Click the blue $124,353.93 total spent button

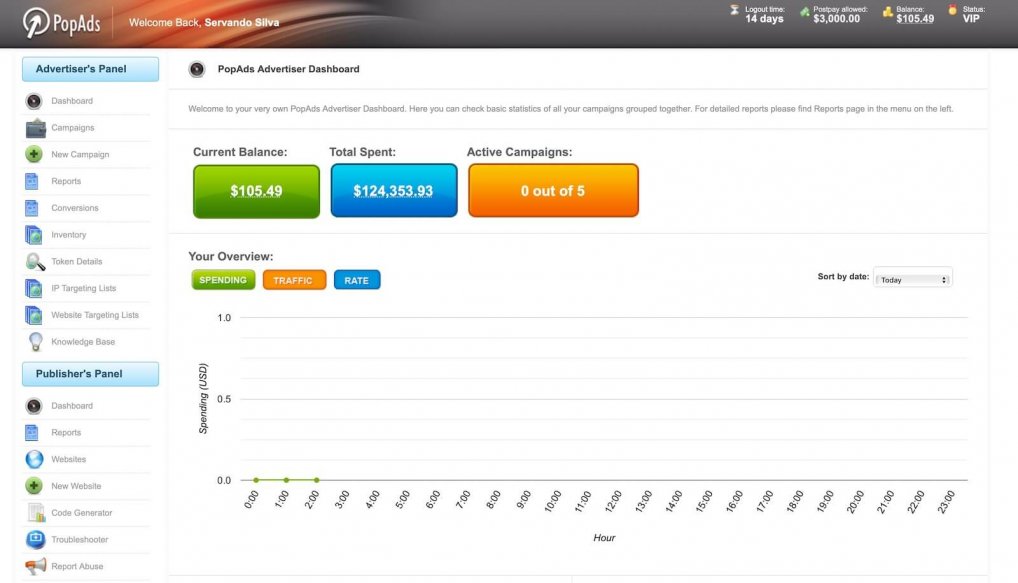coord(393,190)
